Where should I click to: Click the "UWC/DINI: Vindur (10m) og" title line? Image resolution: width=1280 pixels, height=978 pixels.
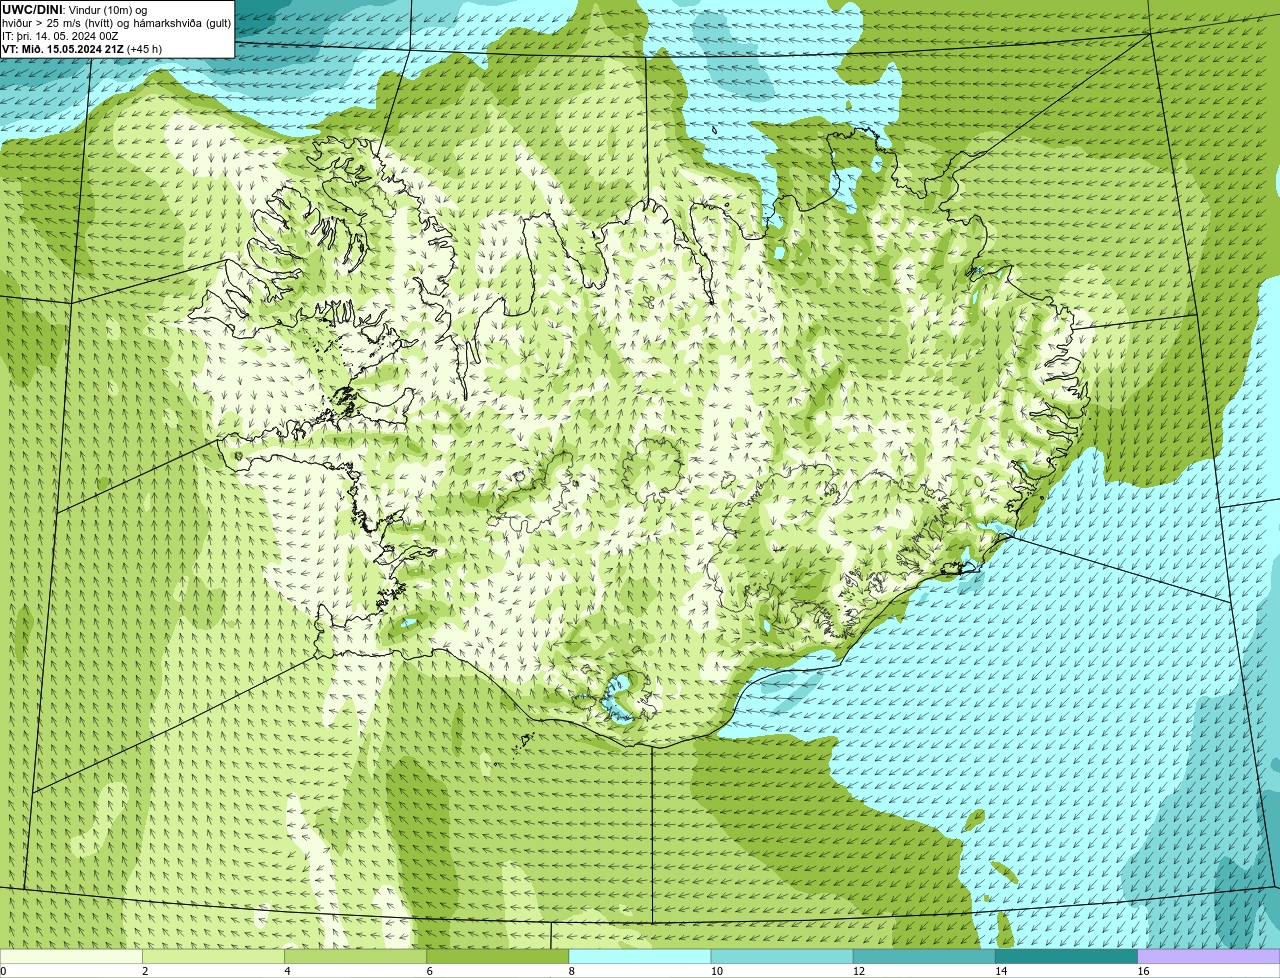[75, 10]
